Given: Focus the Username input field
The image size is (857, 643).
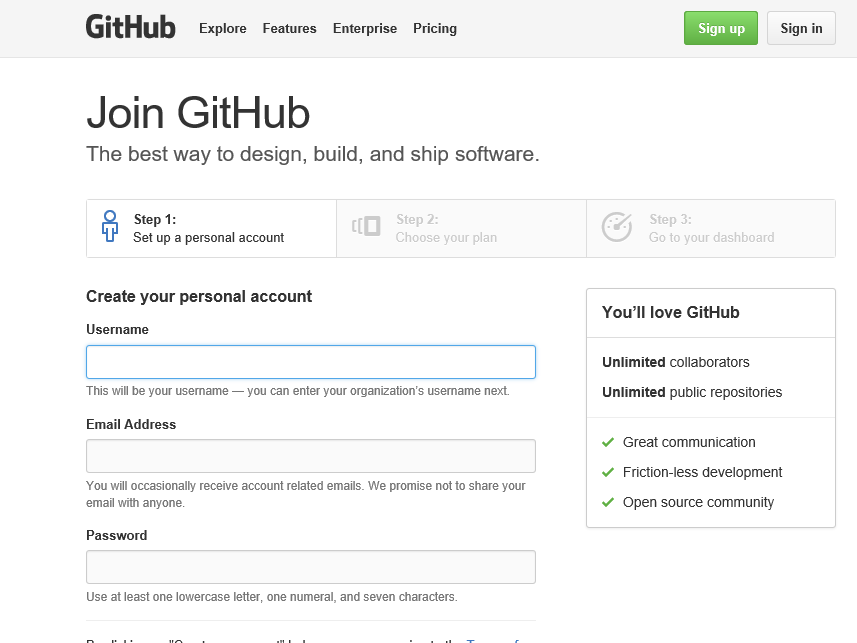Looking at the screenshot, I should point(310,362).
